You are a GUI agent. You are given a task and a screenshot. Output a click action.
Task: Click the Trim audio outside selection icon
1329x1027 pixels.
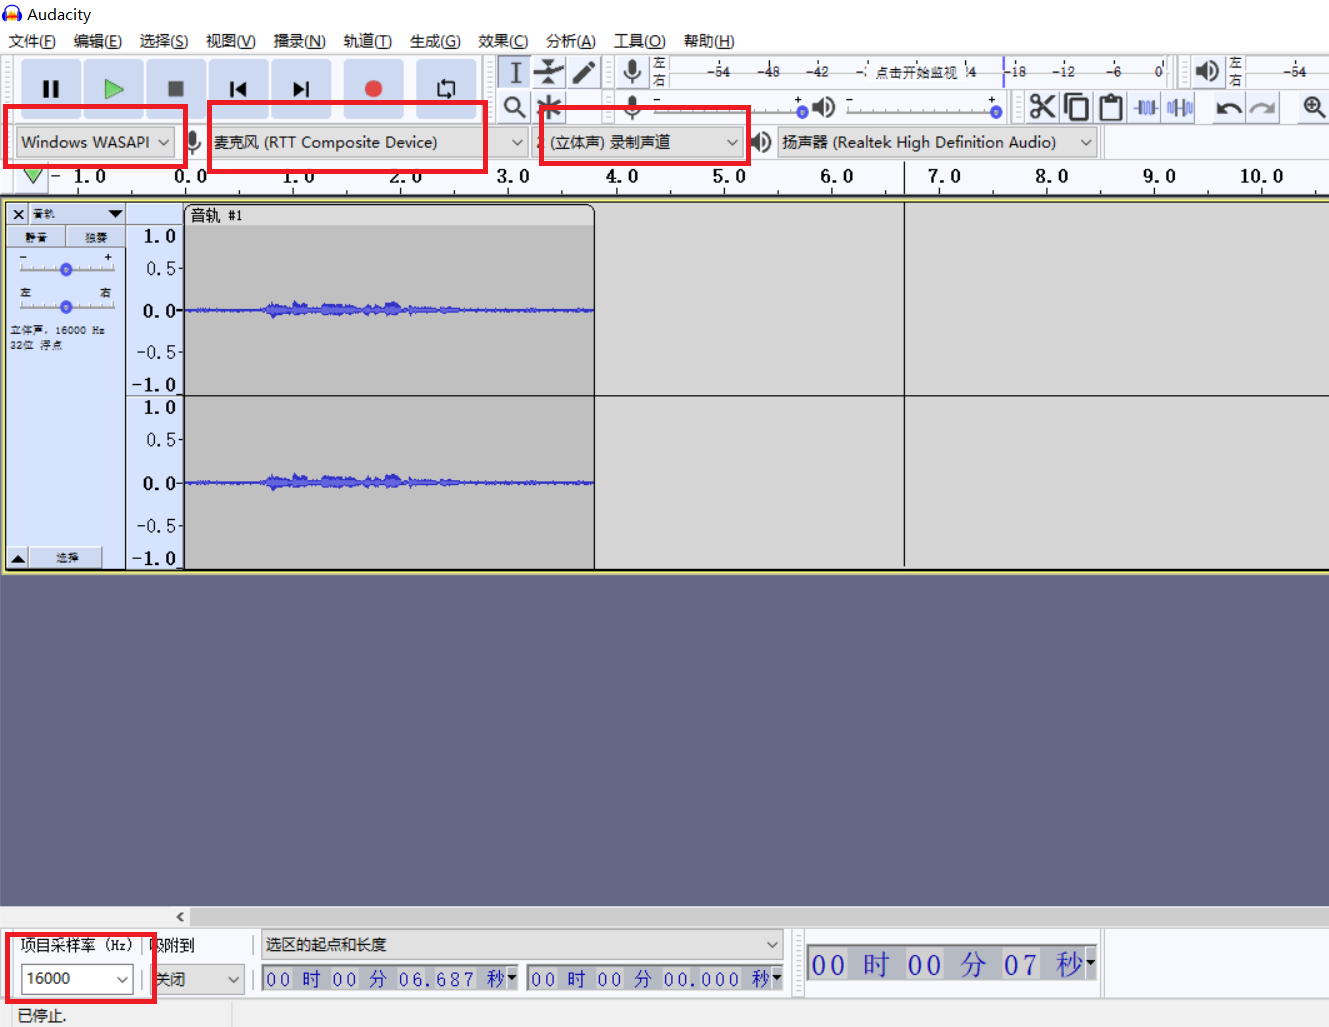tap(1146, 107)
